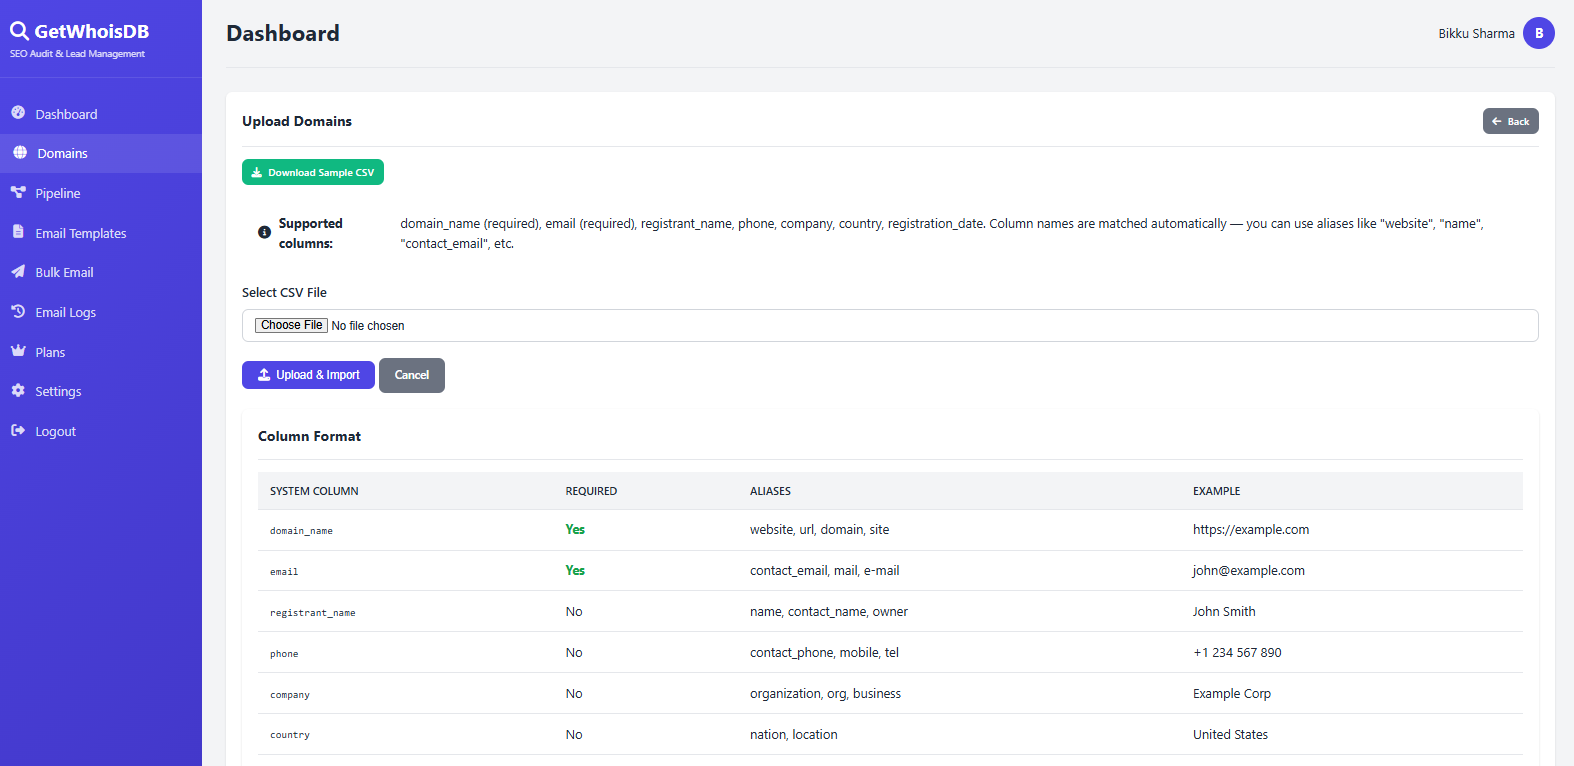Image resolution: width=1574 pixels, height=766 pixels.
Task: Click the Bulk Email paper plane icon
Action: pos(18,271)
